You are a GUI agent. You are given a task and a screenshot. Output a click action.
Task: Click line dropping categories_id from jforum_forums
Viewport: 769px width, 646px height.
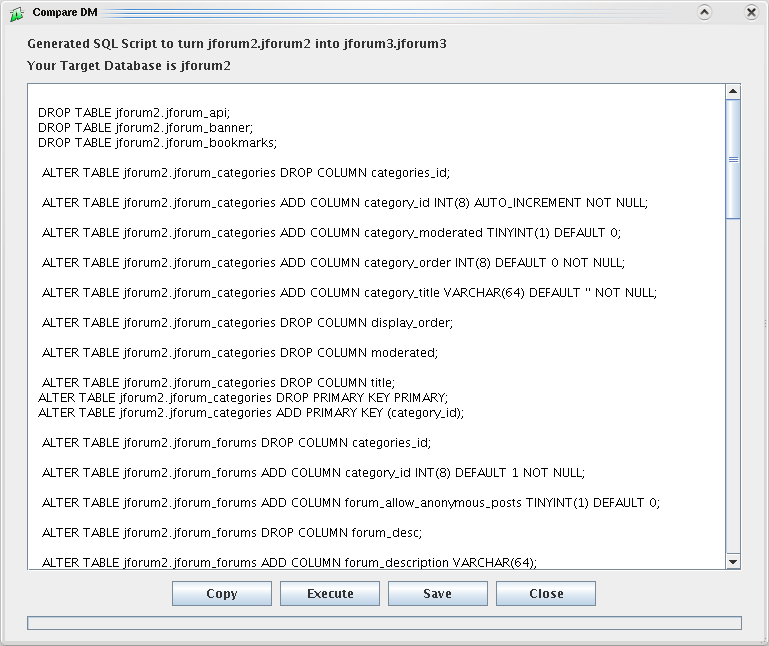tap(236, 442)
